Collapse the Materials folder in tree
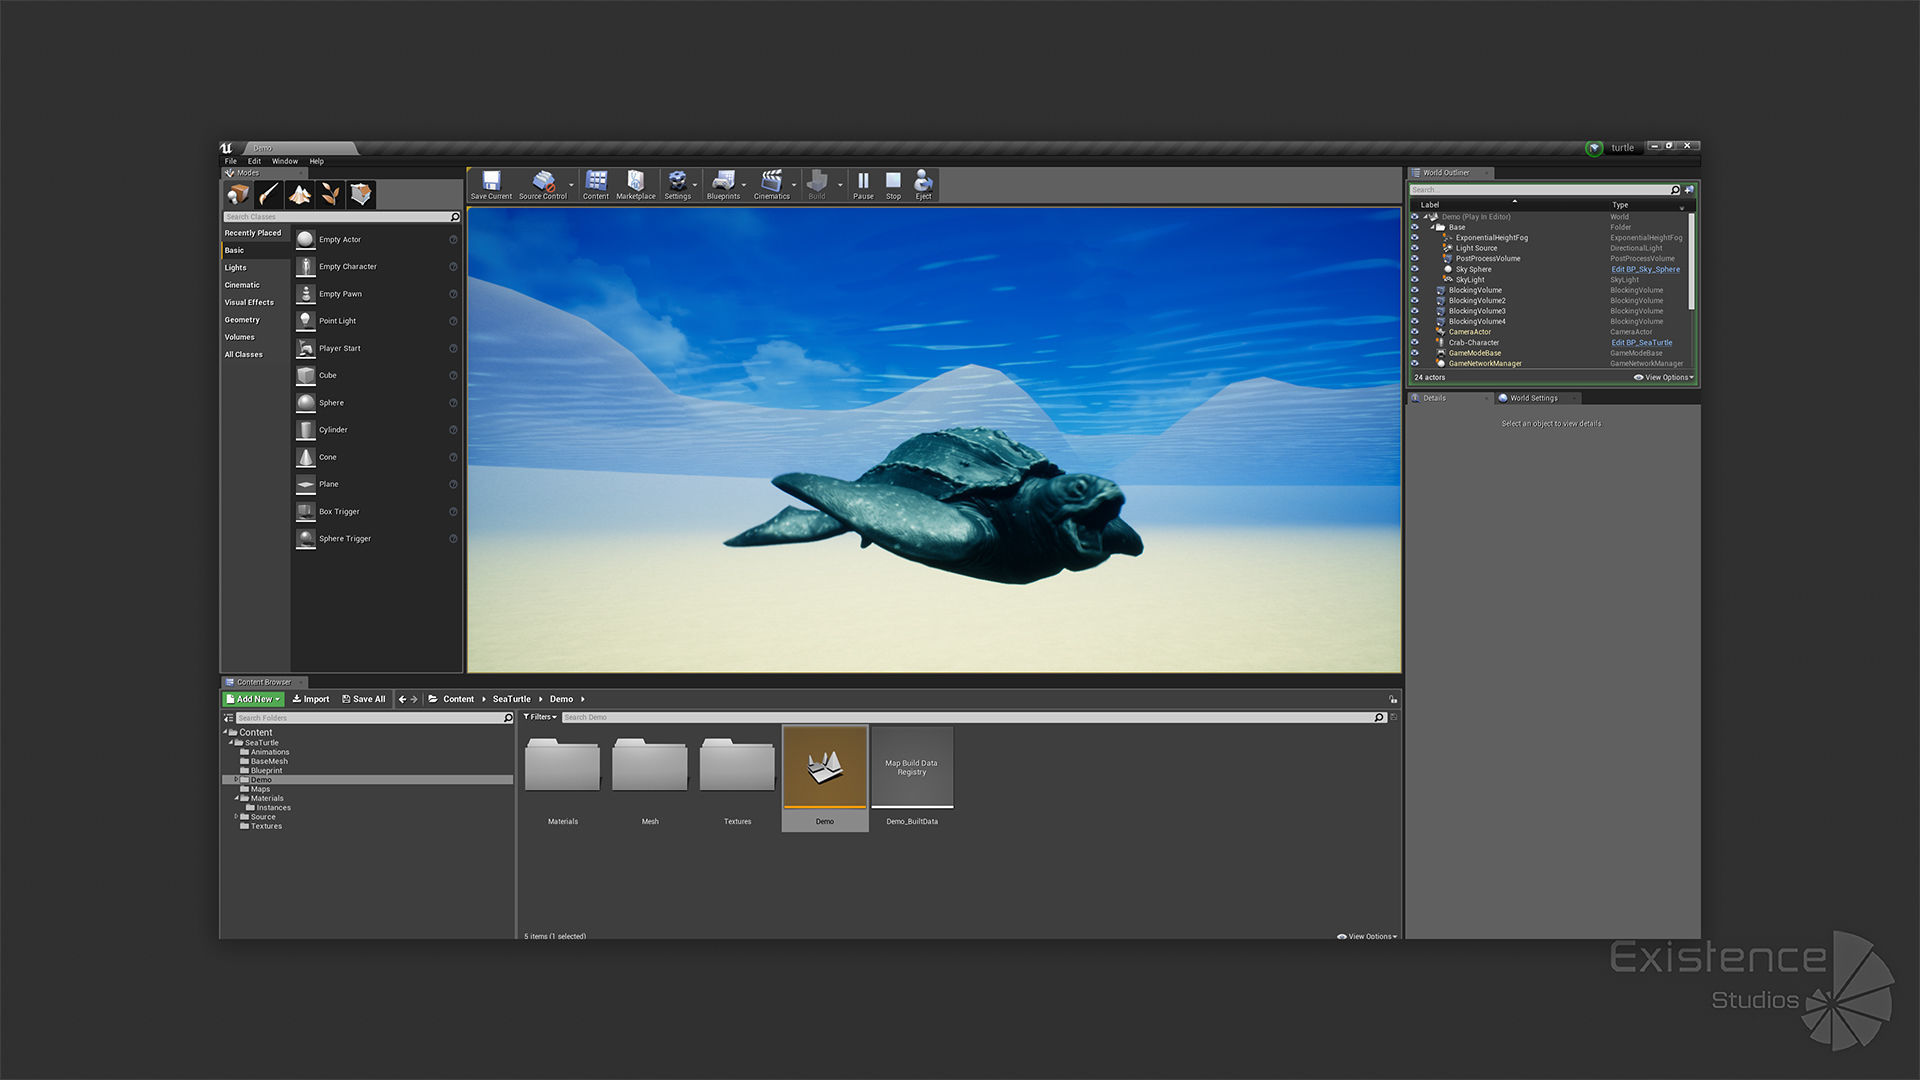Screen dimensions: 1920x1080 click(x=237, y=798)
